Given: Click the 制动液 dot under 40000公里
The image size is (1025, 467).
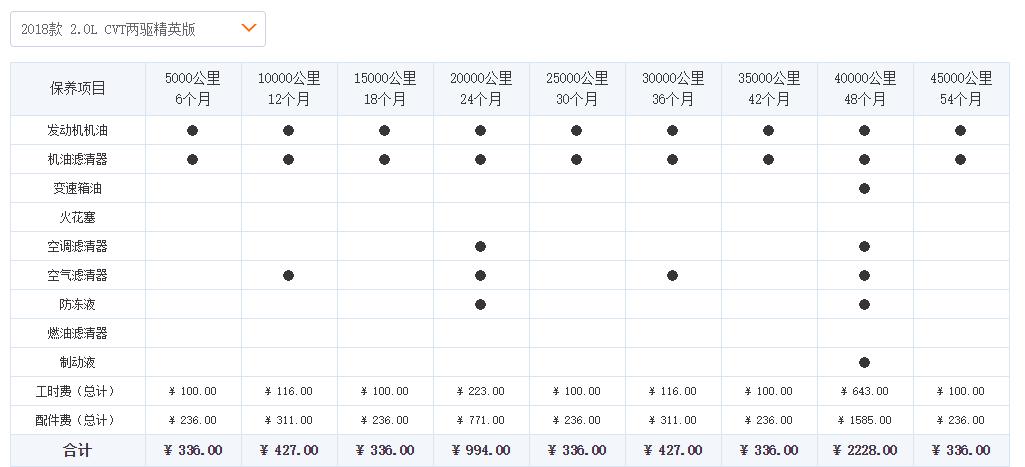Looking at the screenshot, I should click(864, 363).
